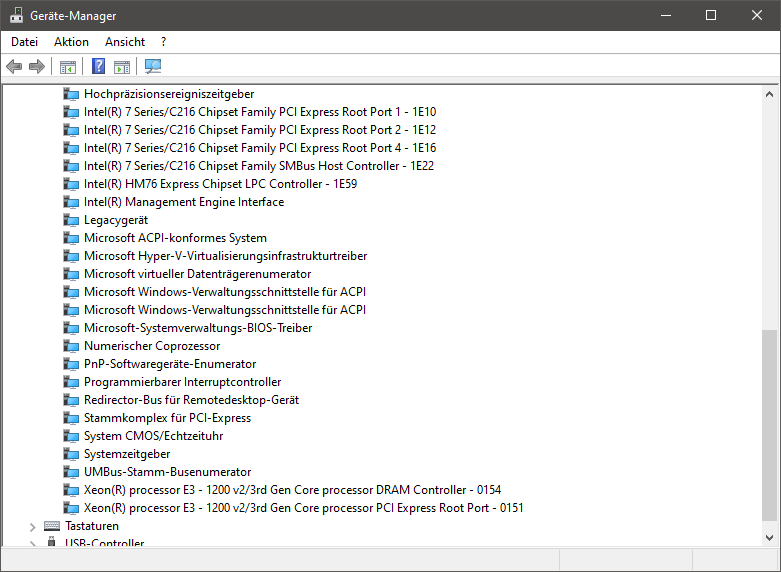Screen dimensions: 781x572
Task: Select the Numerischer Coprozessor text
Action: tap(152, 346)
